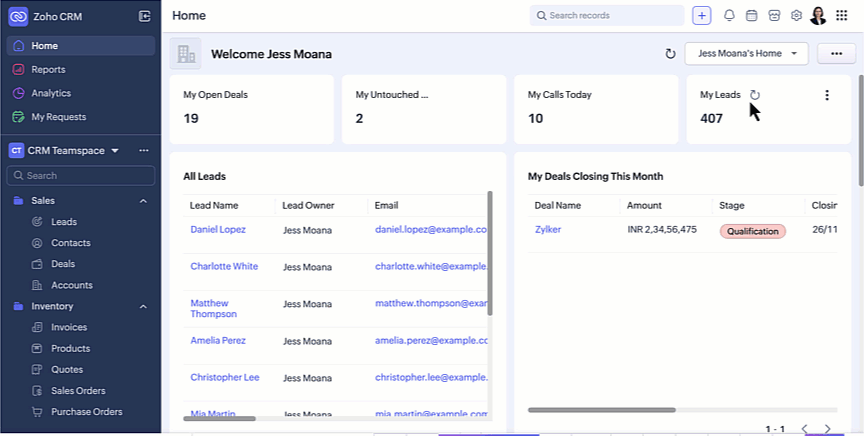The image size is (864, 436).
Task: Select Deals module in the sidebar
Action: click(63, 264)
